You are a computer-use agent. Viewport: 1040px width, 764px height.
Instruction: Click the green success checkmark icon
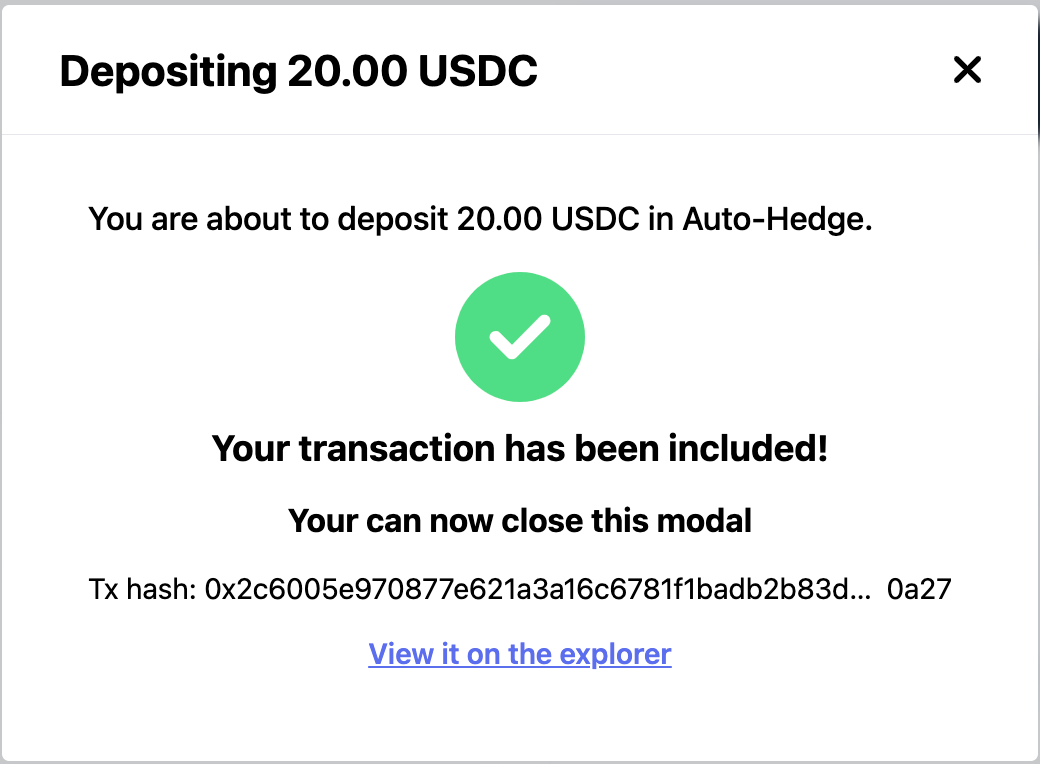pyautogui.click(x=519, y=337)
